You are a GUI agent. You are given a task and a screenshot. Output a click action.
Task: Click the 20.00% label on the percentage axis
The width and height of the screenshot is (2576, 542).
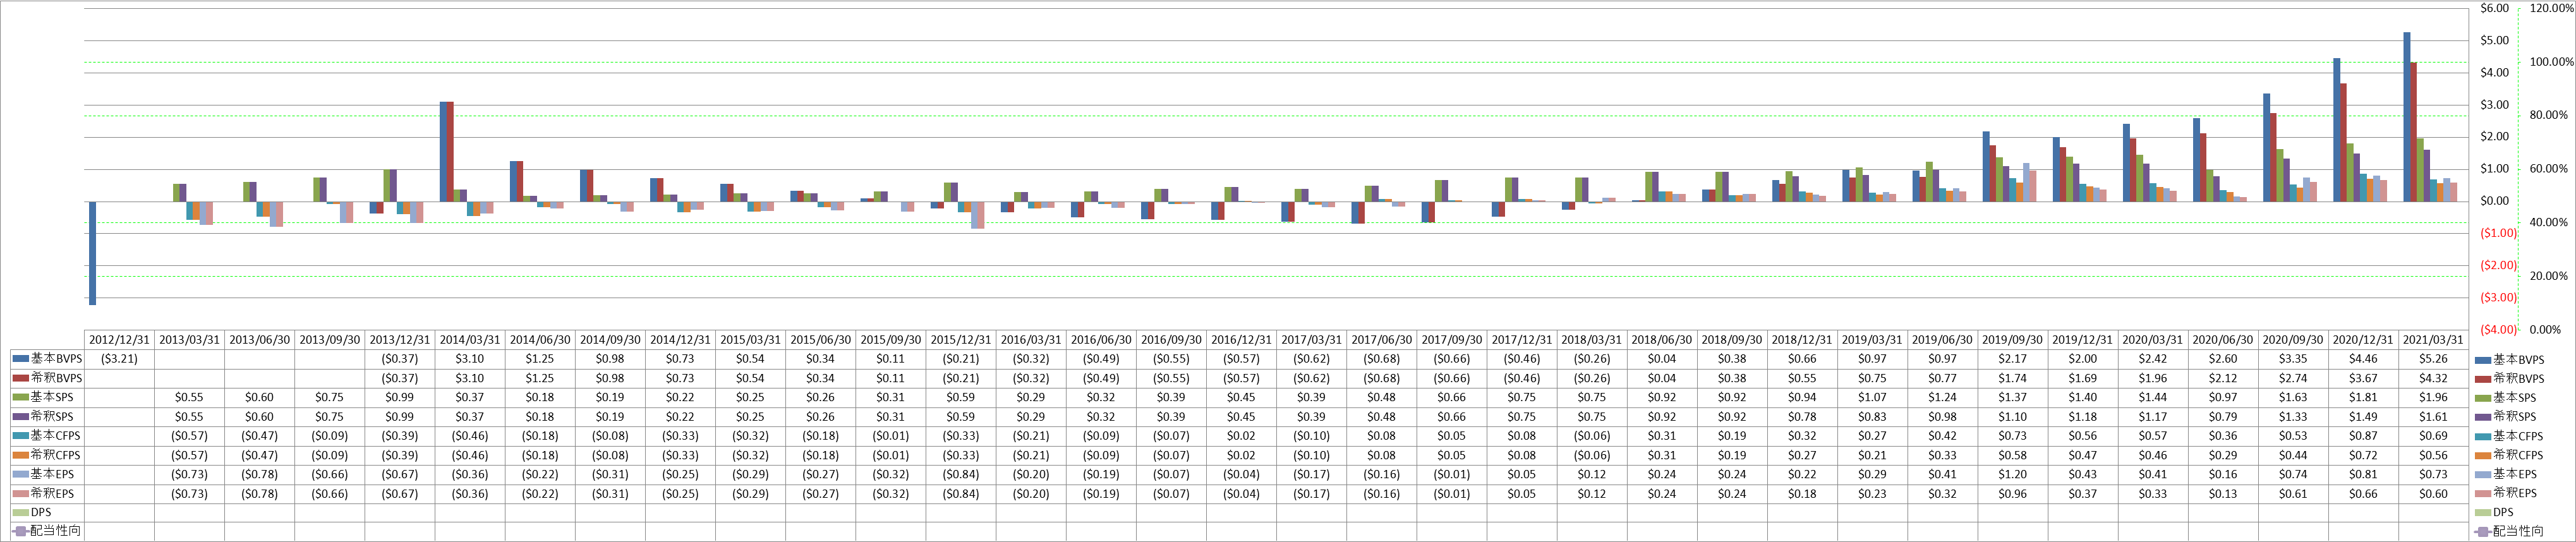(x=2548, y=276)
